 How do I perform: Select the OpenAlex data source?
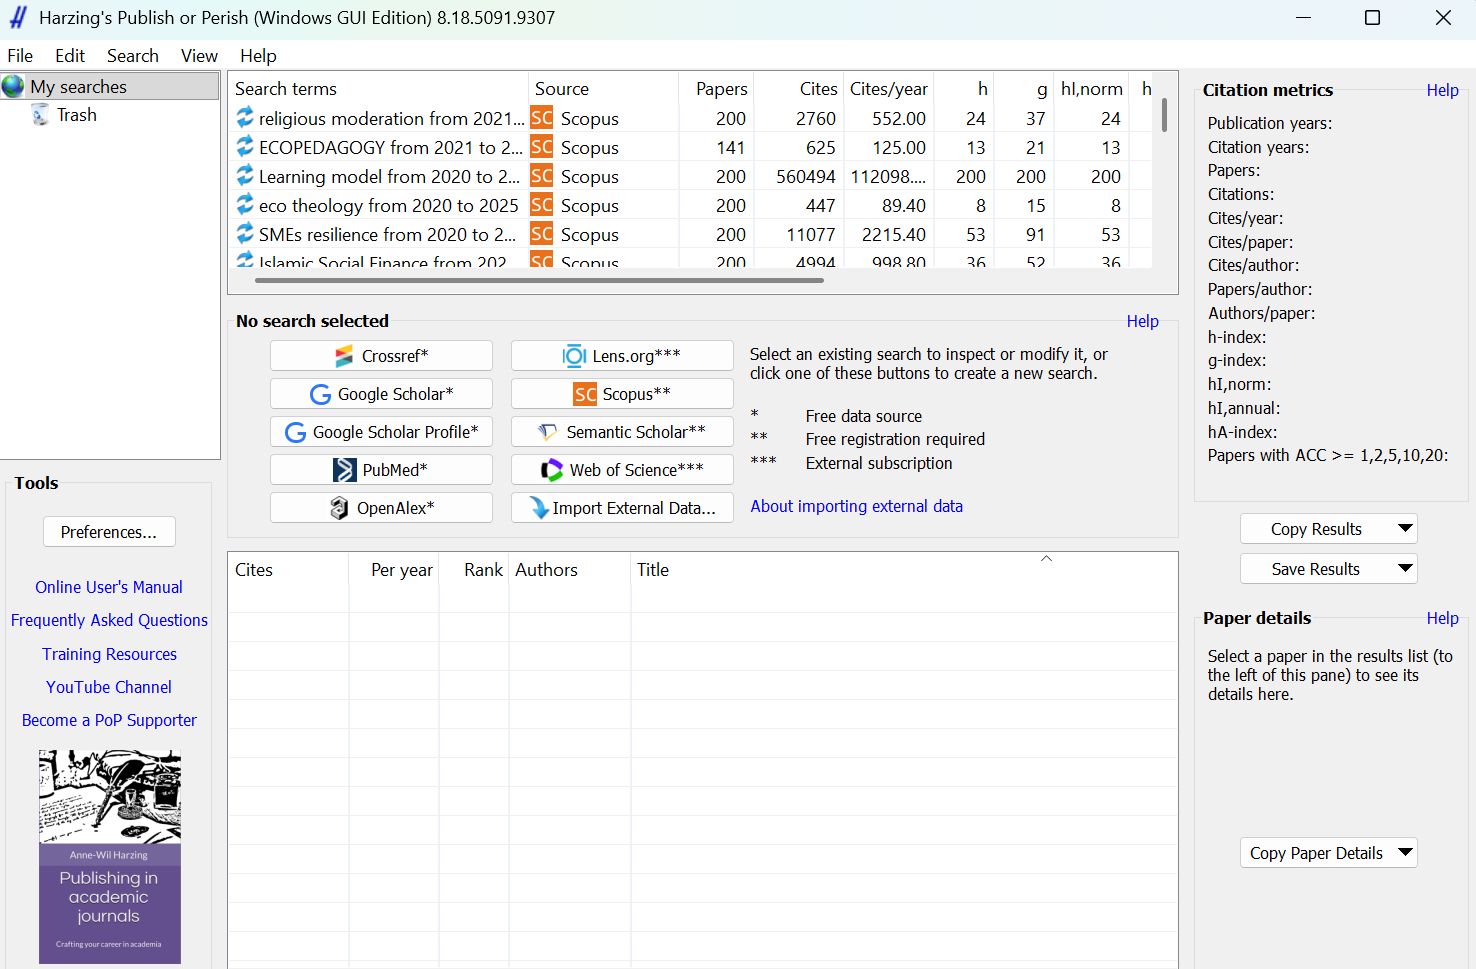coord(381,508)
